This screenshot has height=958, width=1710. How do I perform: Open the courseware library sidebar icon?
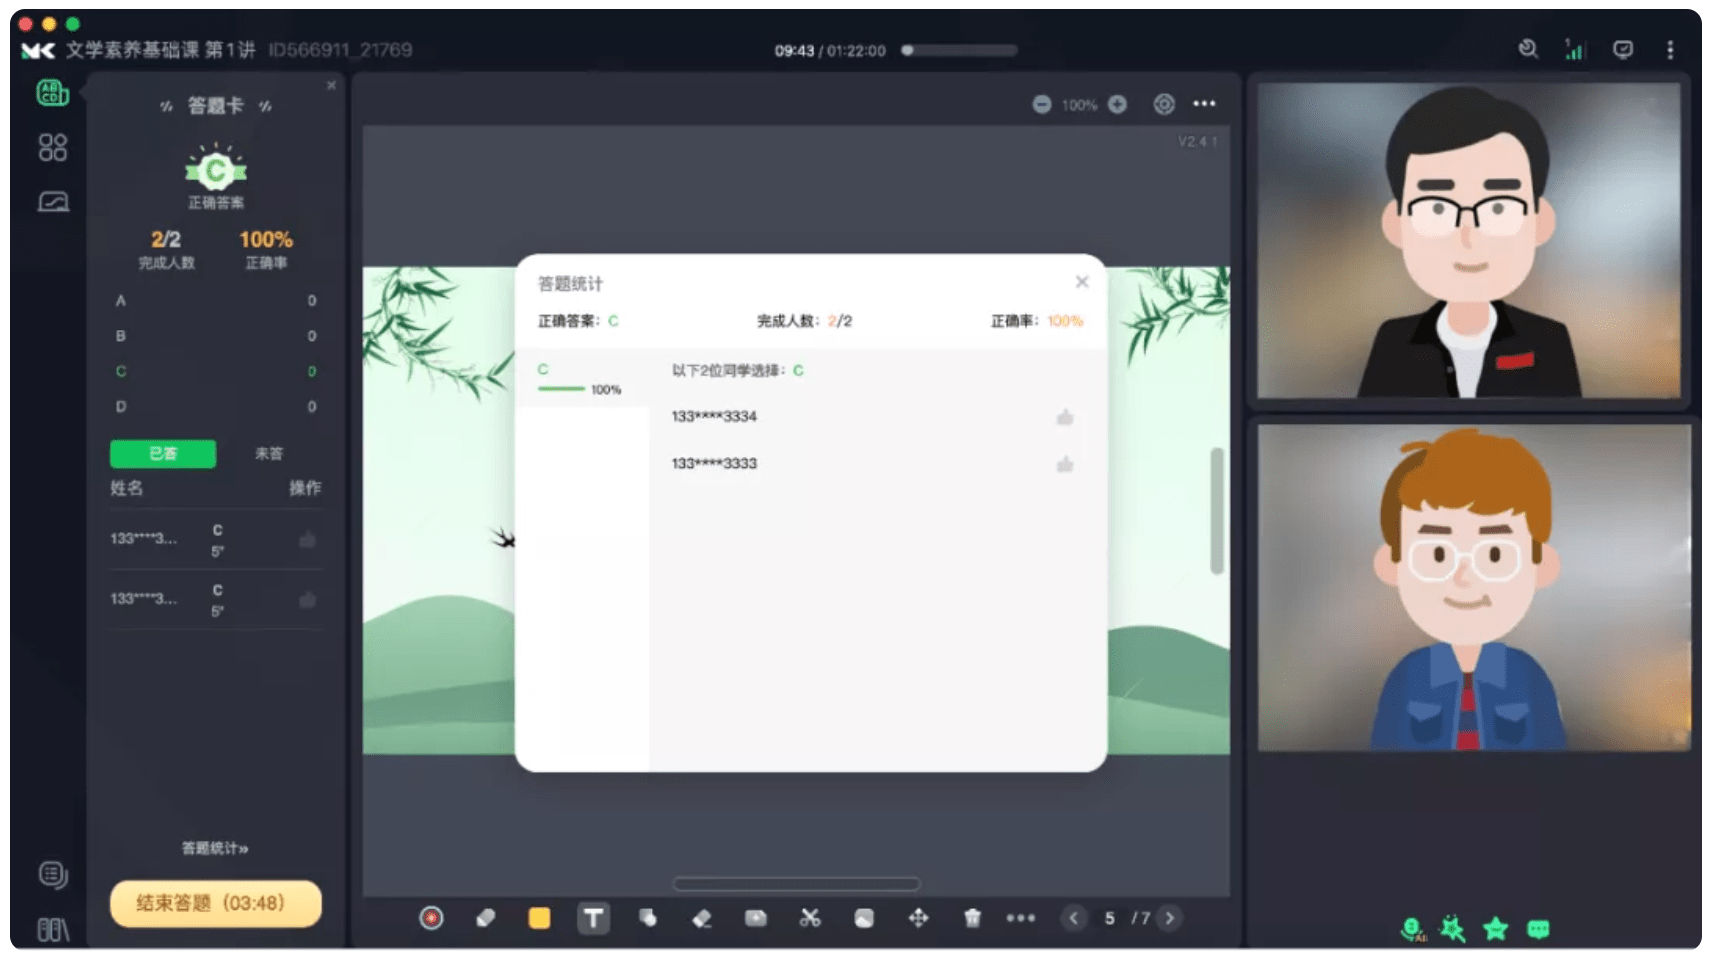53,930
